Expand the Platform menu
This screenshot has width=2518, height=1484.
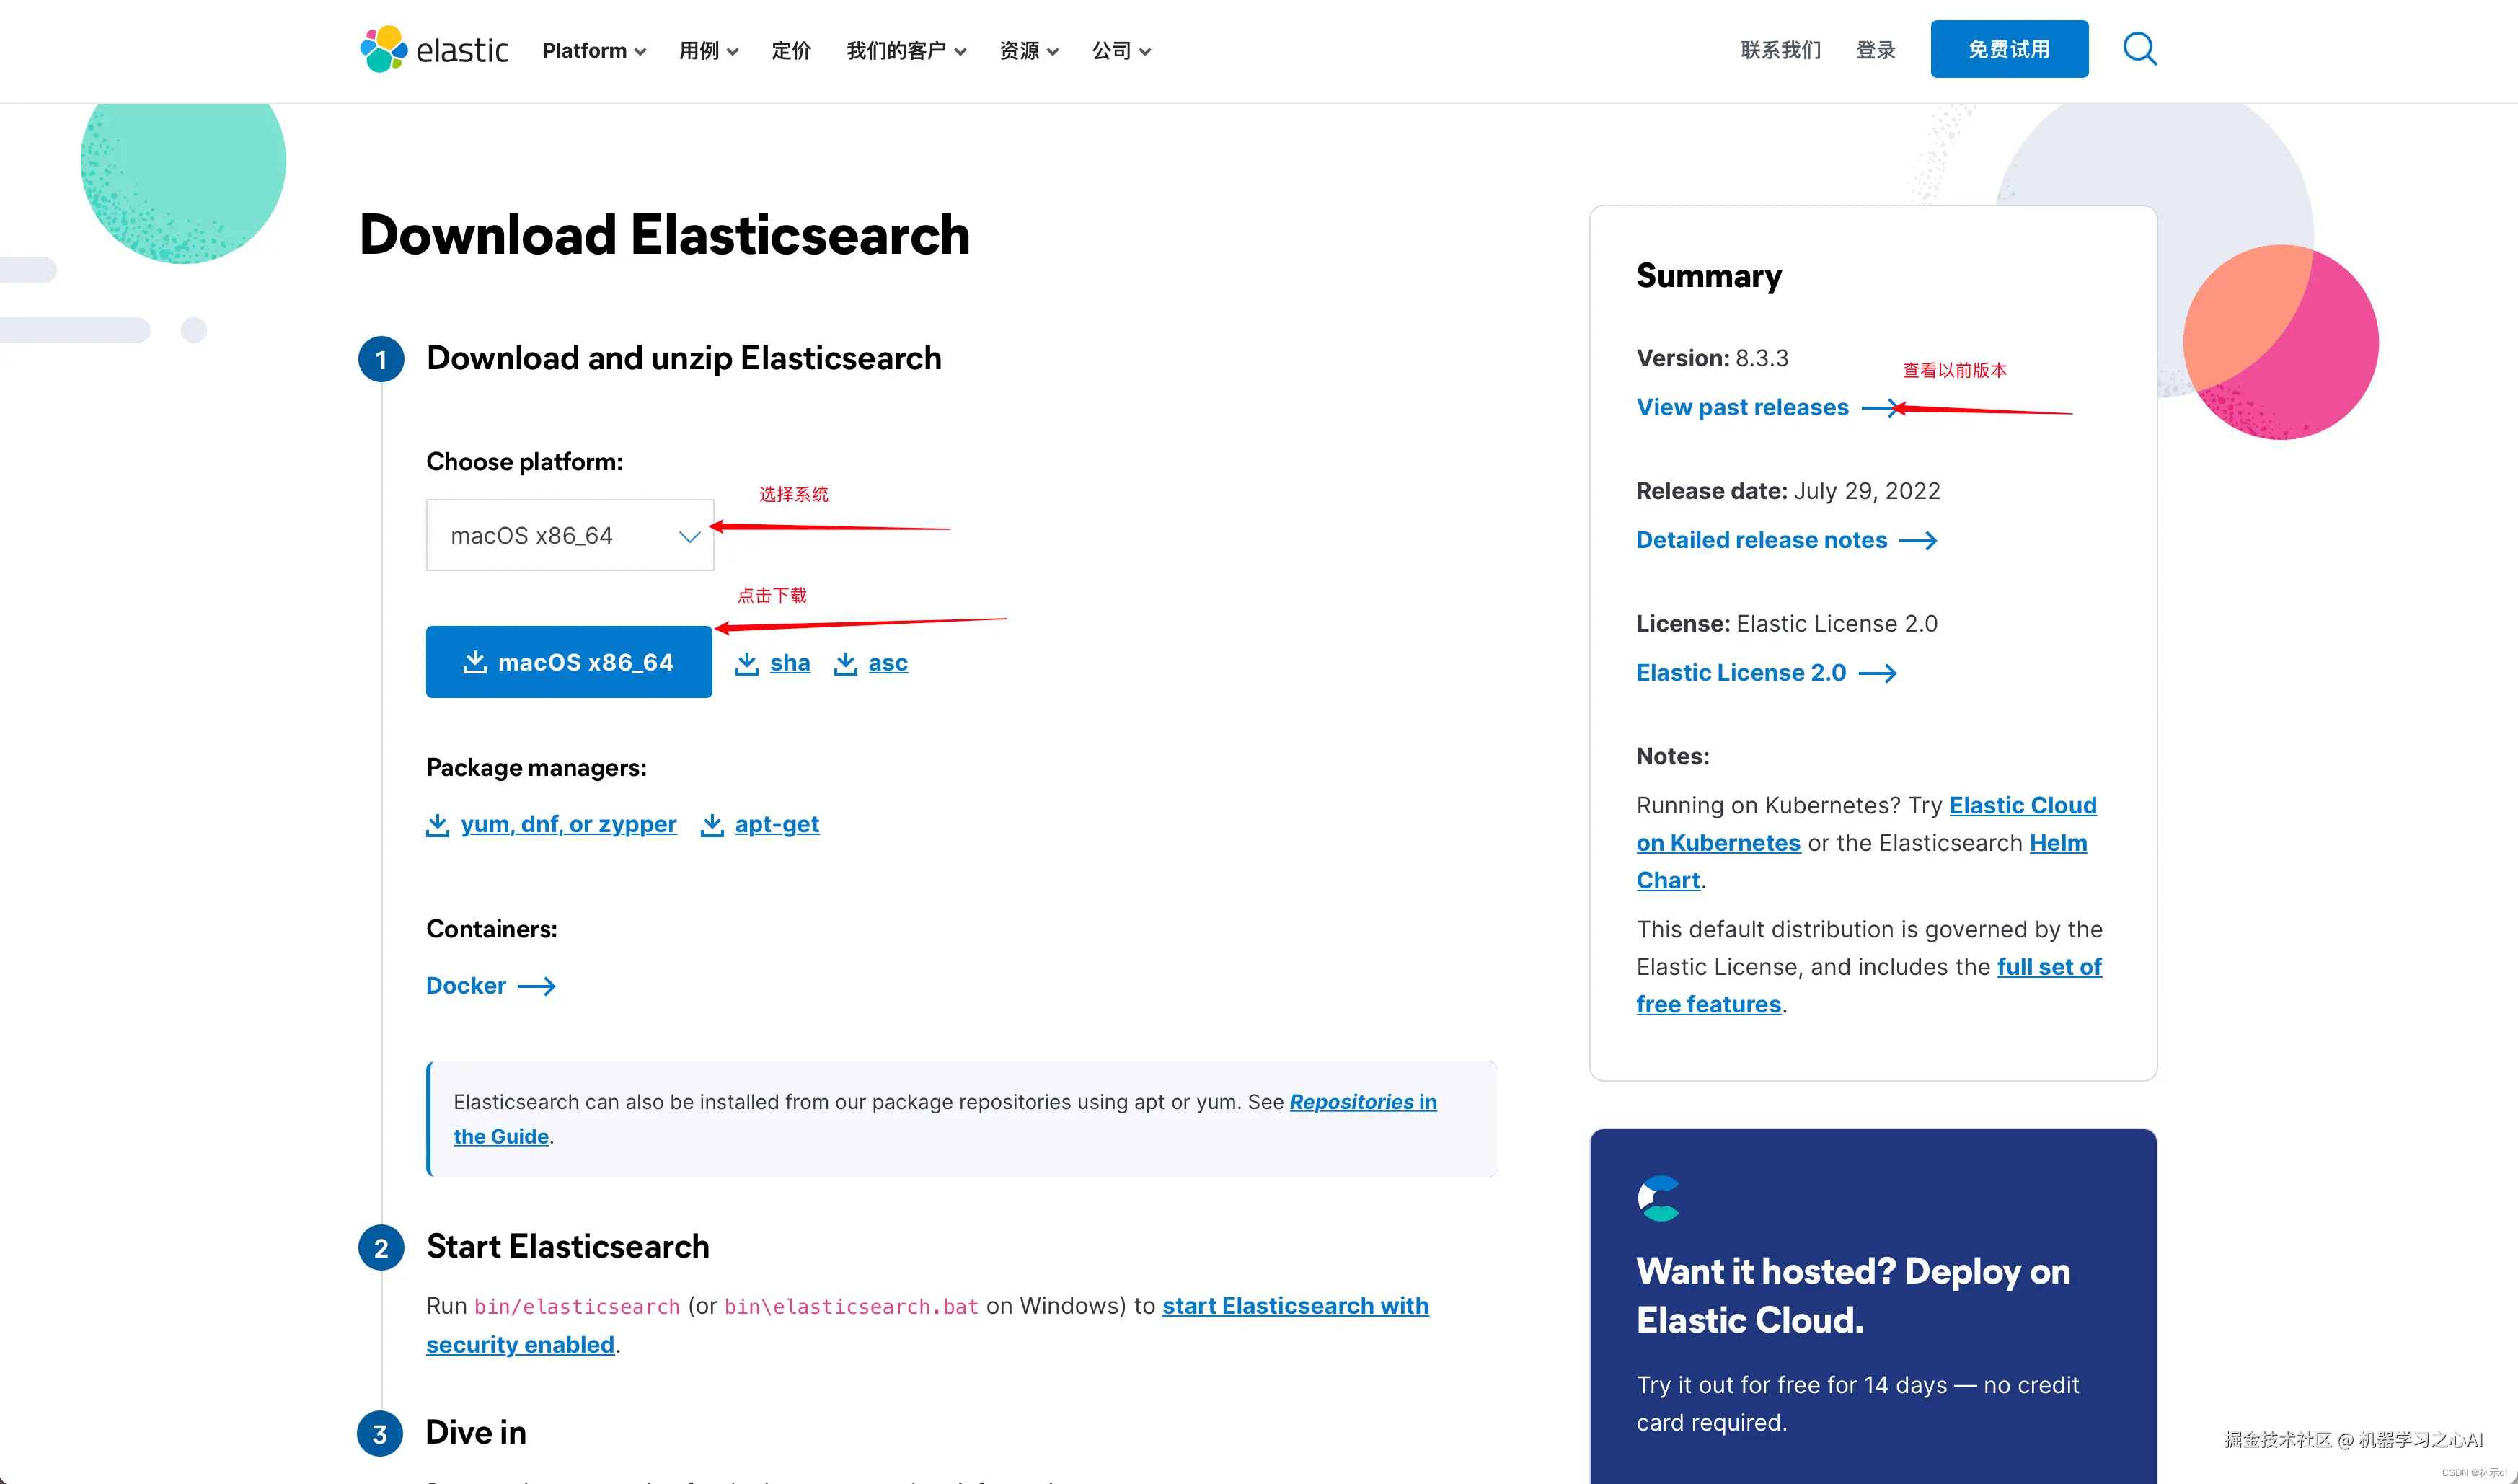[594, 50]
